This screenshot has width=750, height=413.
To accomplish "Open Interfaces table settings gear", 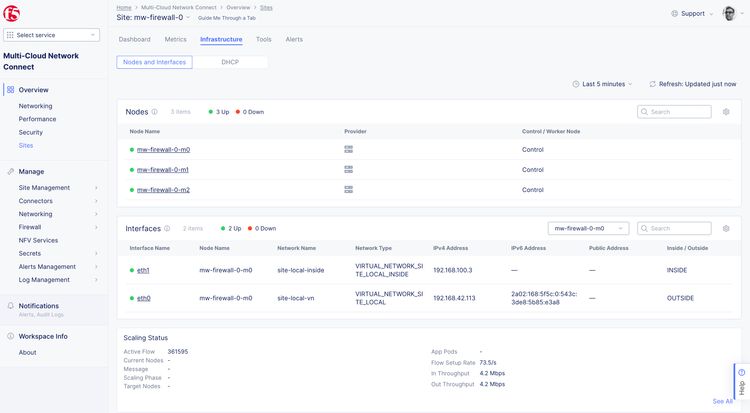I will [726, 228].
